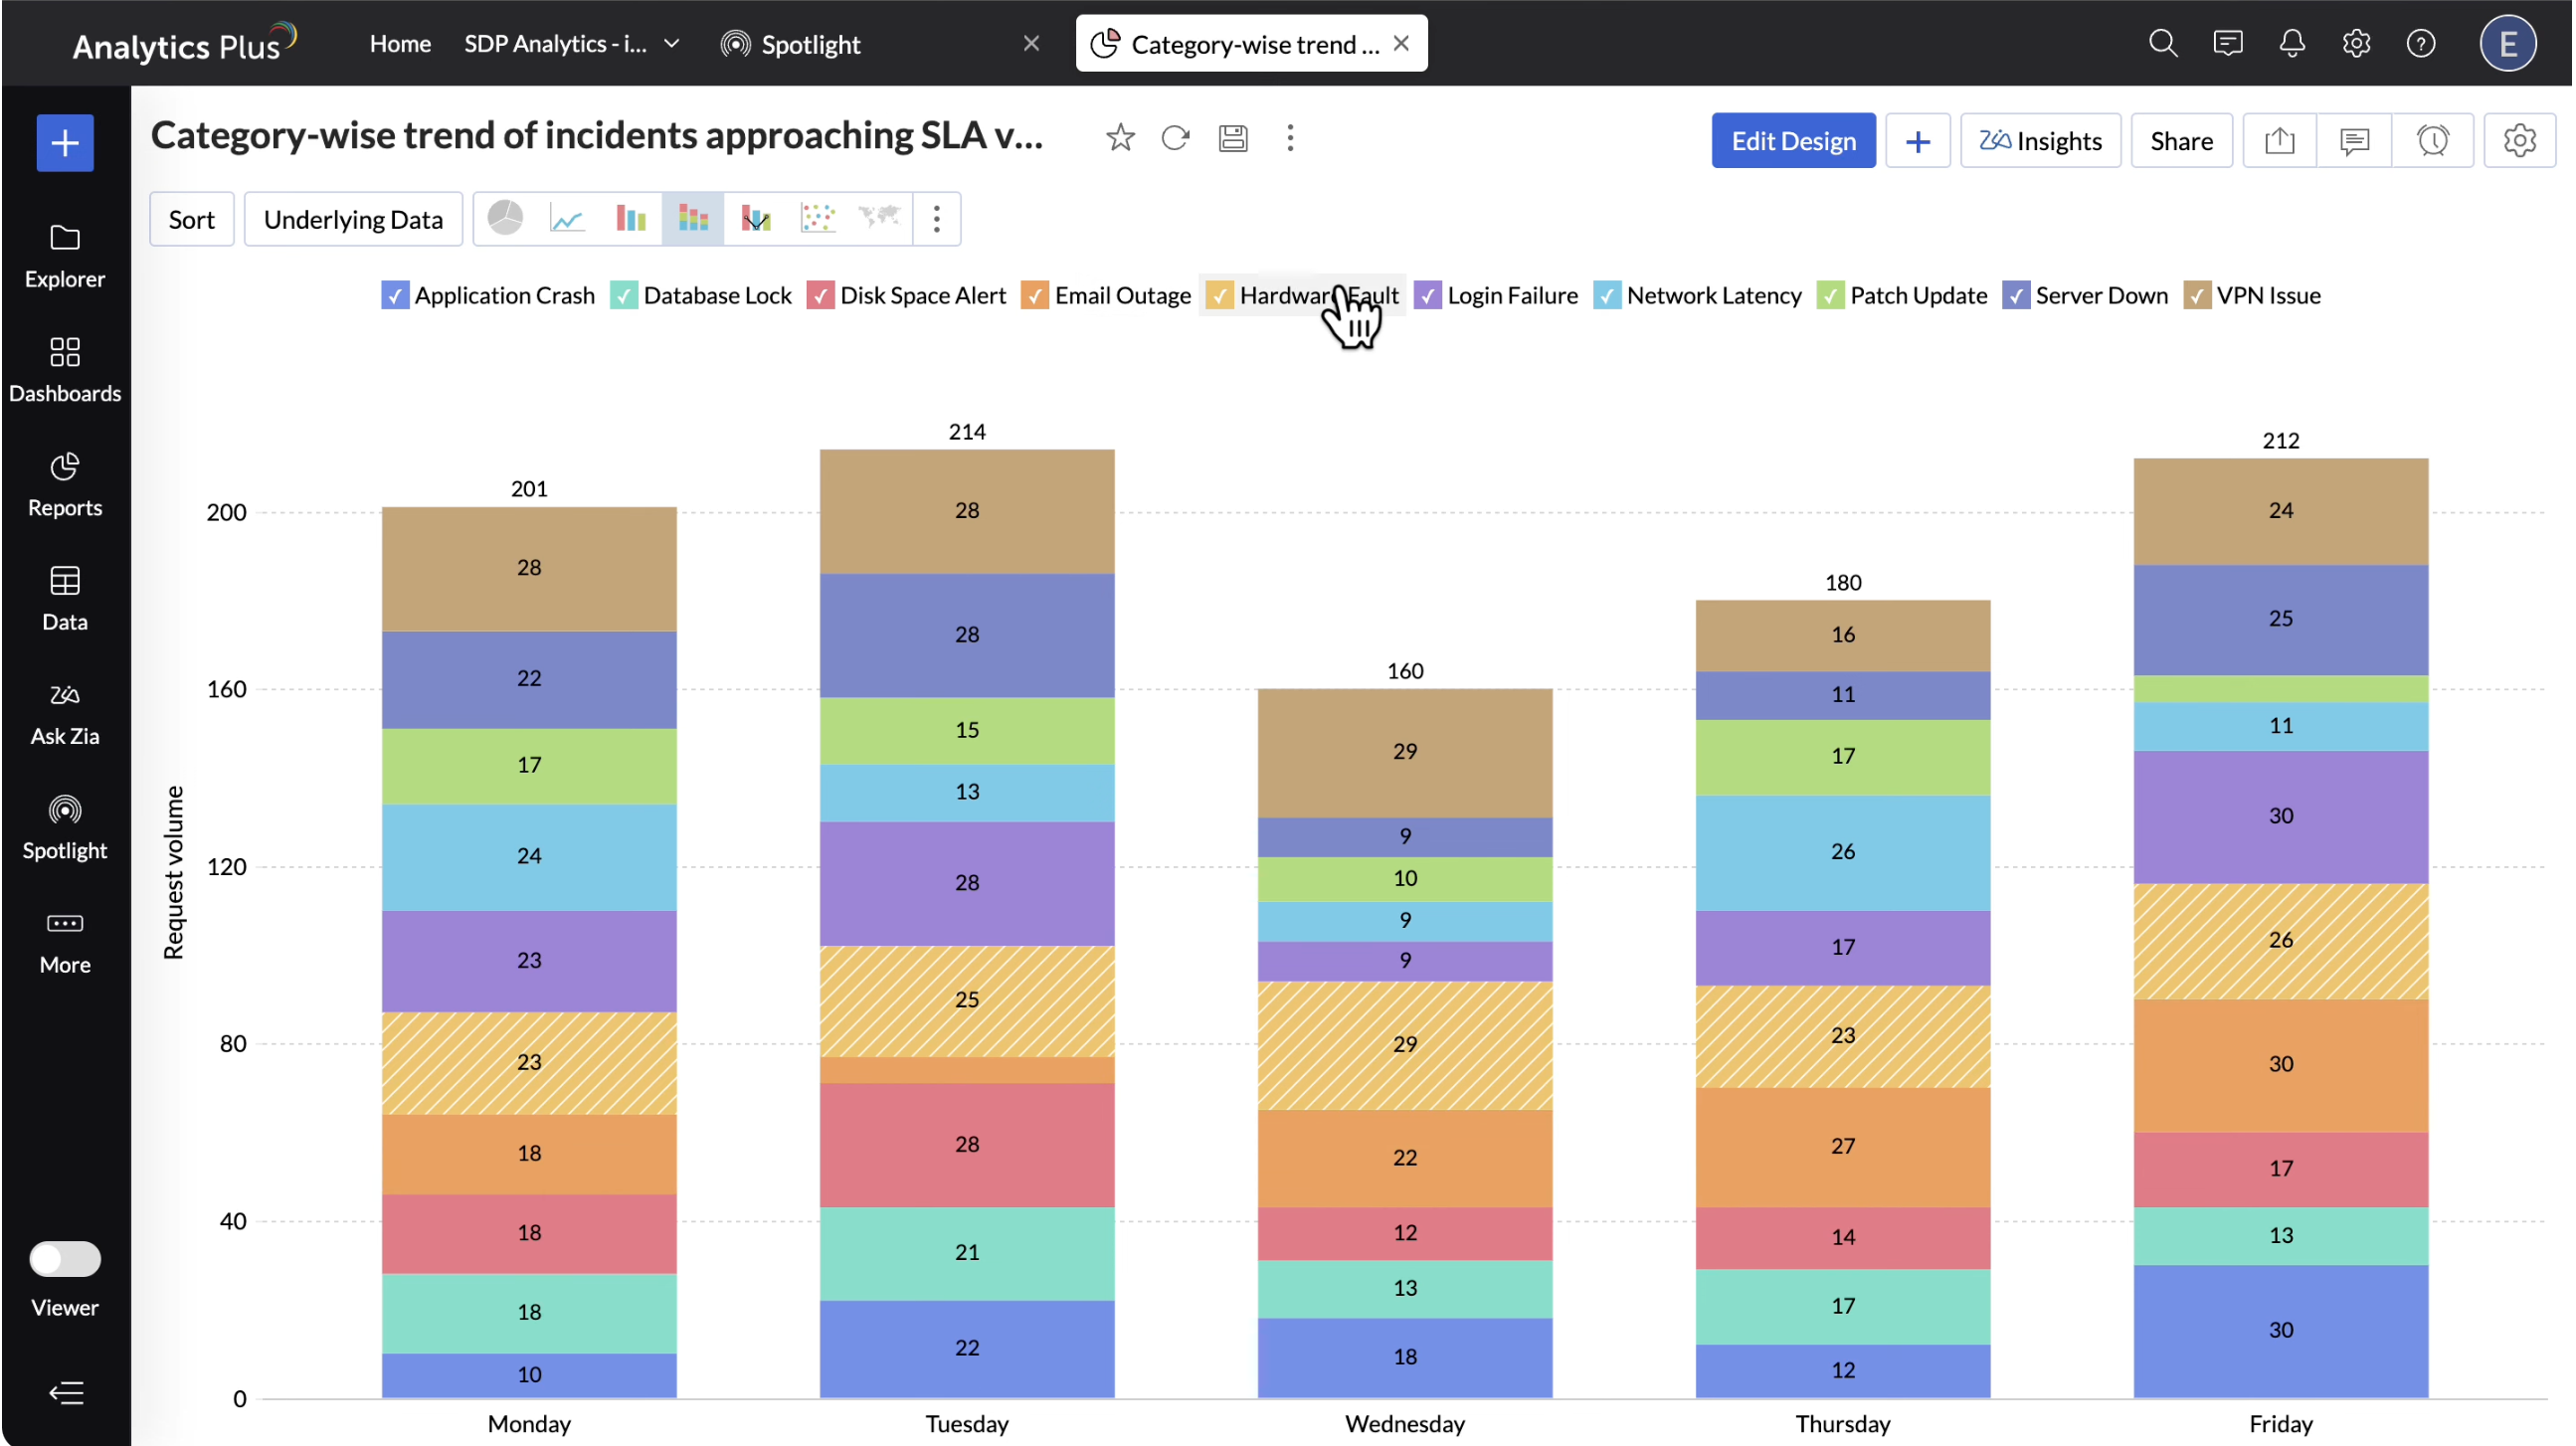Open report title more actions menu
This screenshot has width=2576, height=1446.
point(1291,138)
